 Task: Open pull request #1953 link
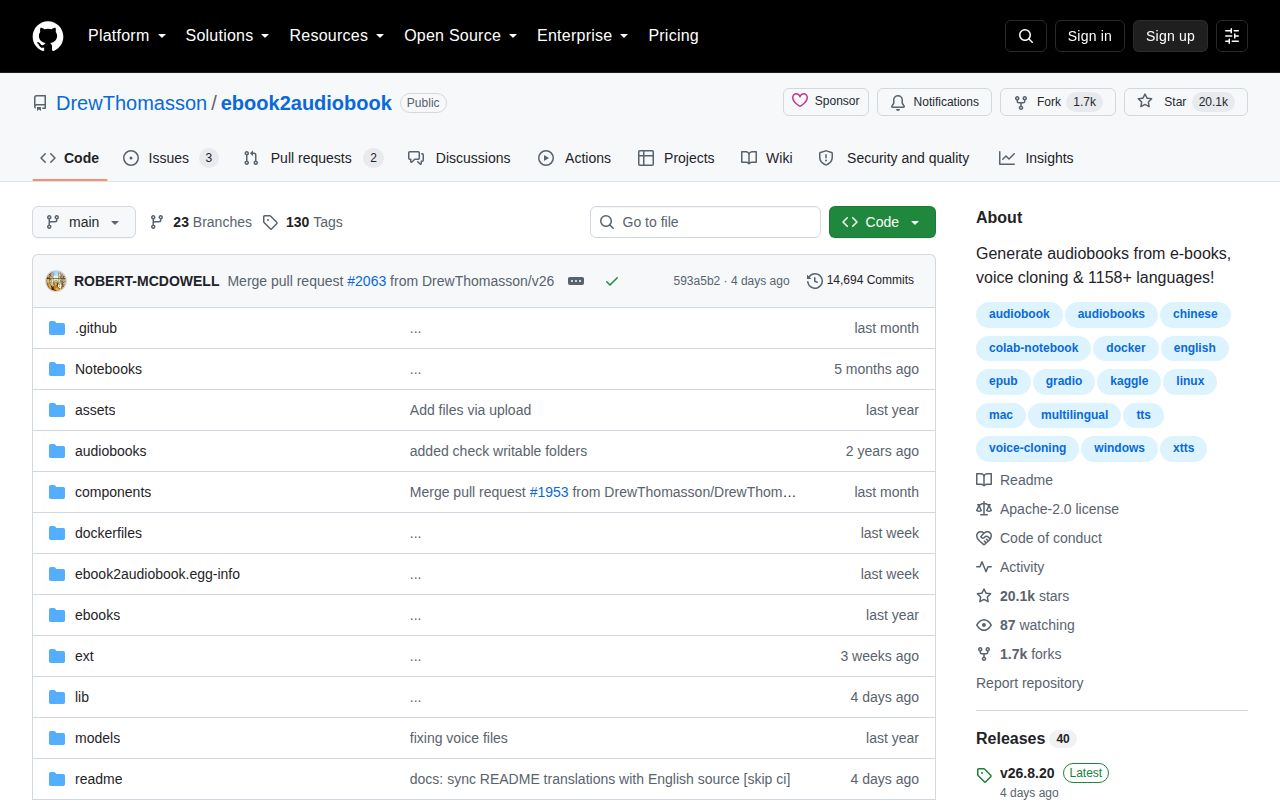click(x=549, y=492)
